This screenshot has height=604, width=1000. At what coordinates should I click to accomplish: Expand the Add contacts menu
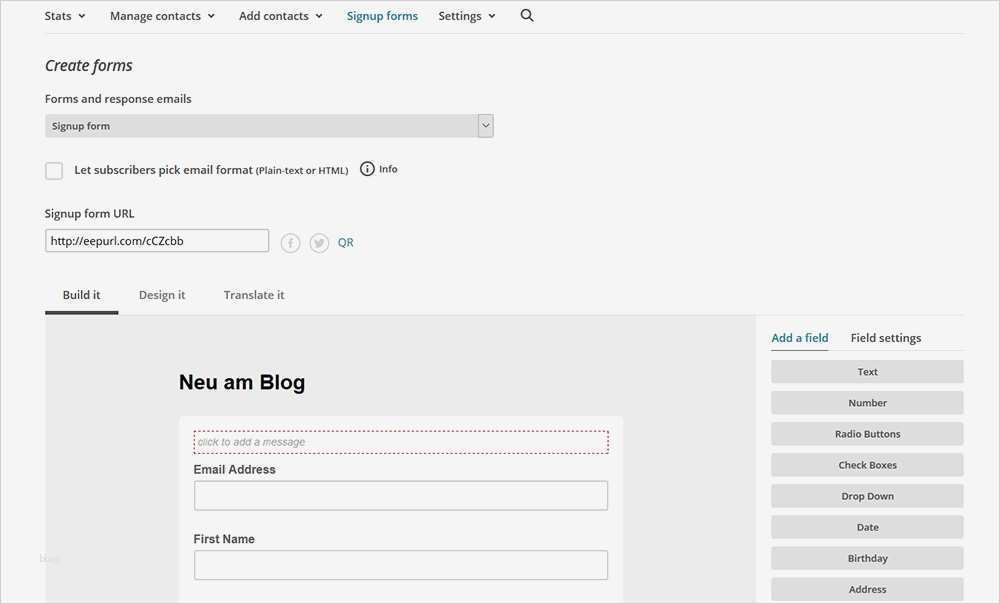click(x=281, y=16)
